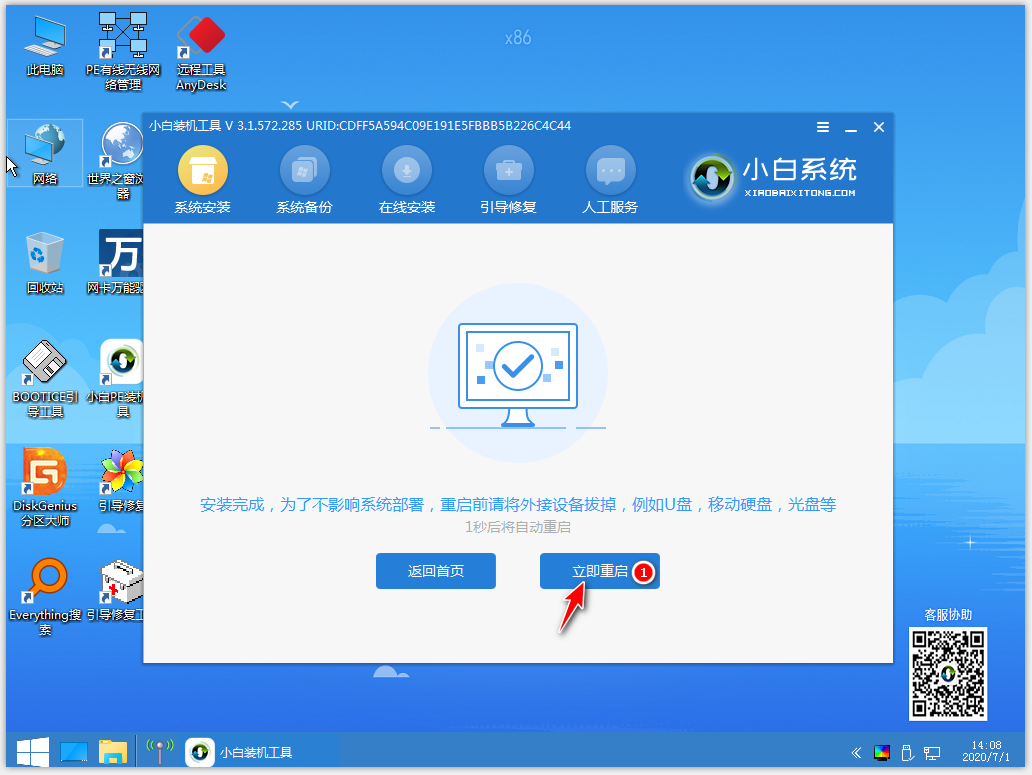Click 立即重启 button

[600, 571]
